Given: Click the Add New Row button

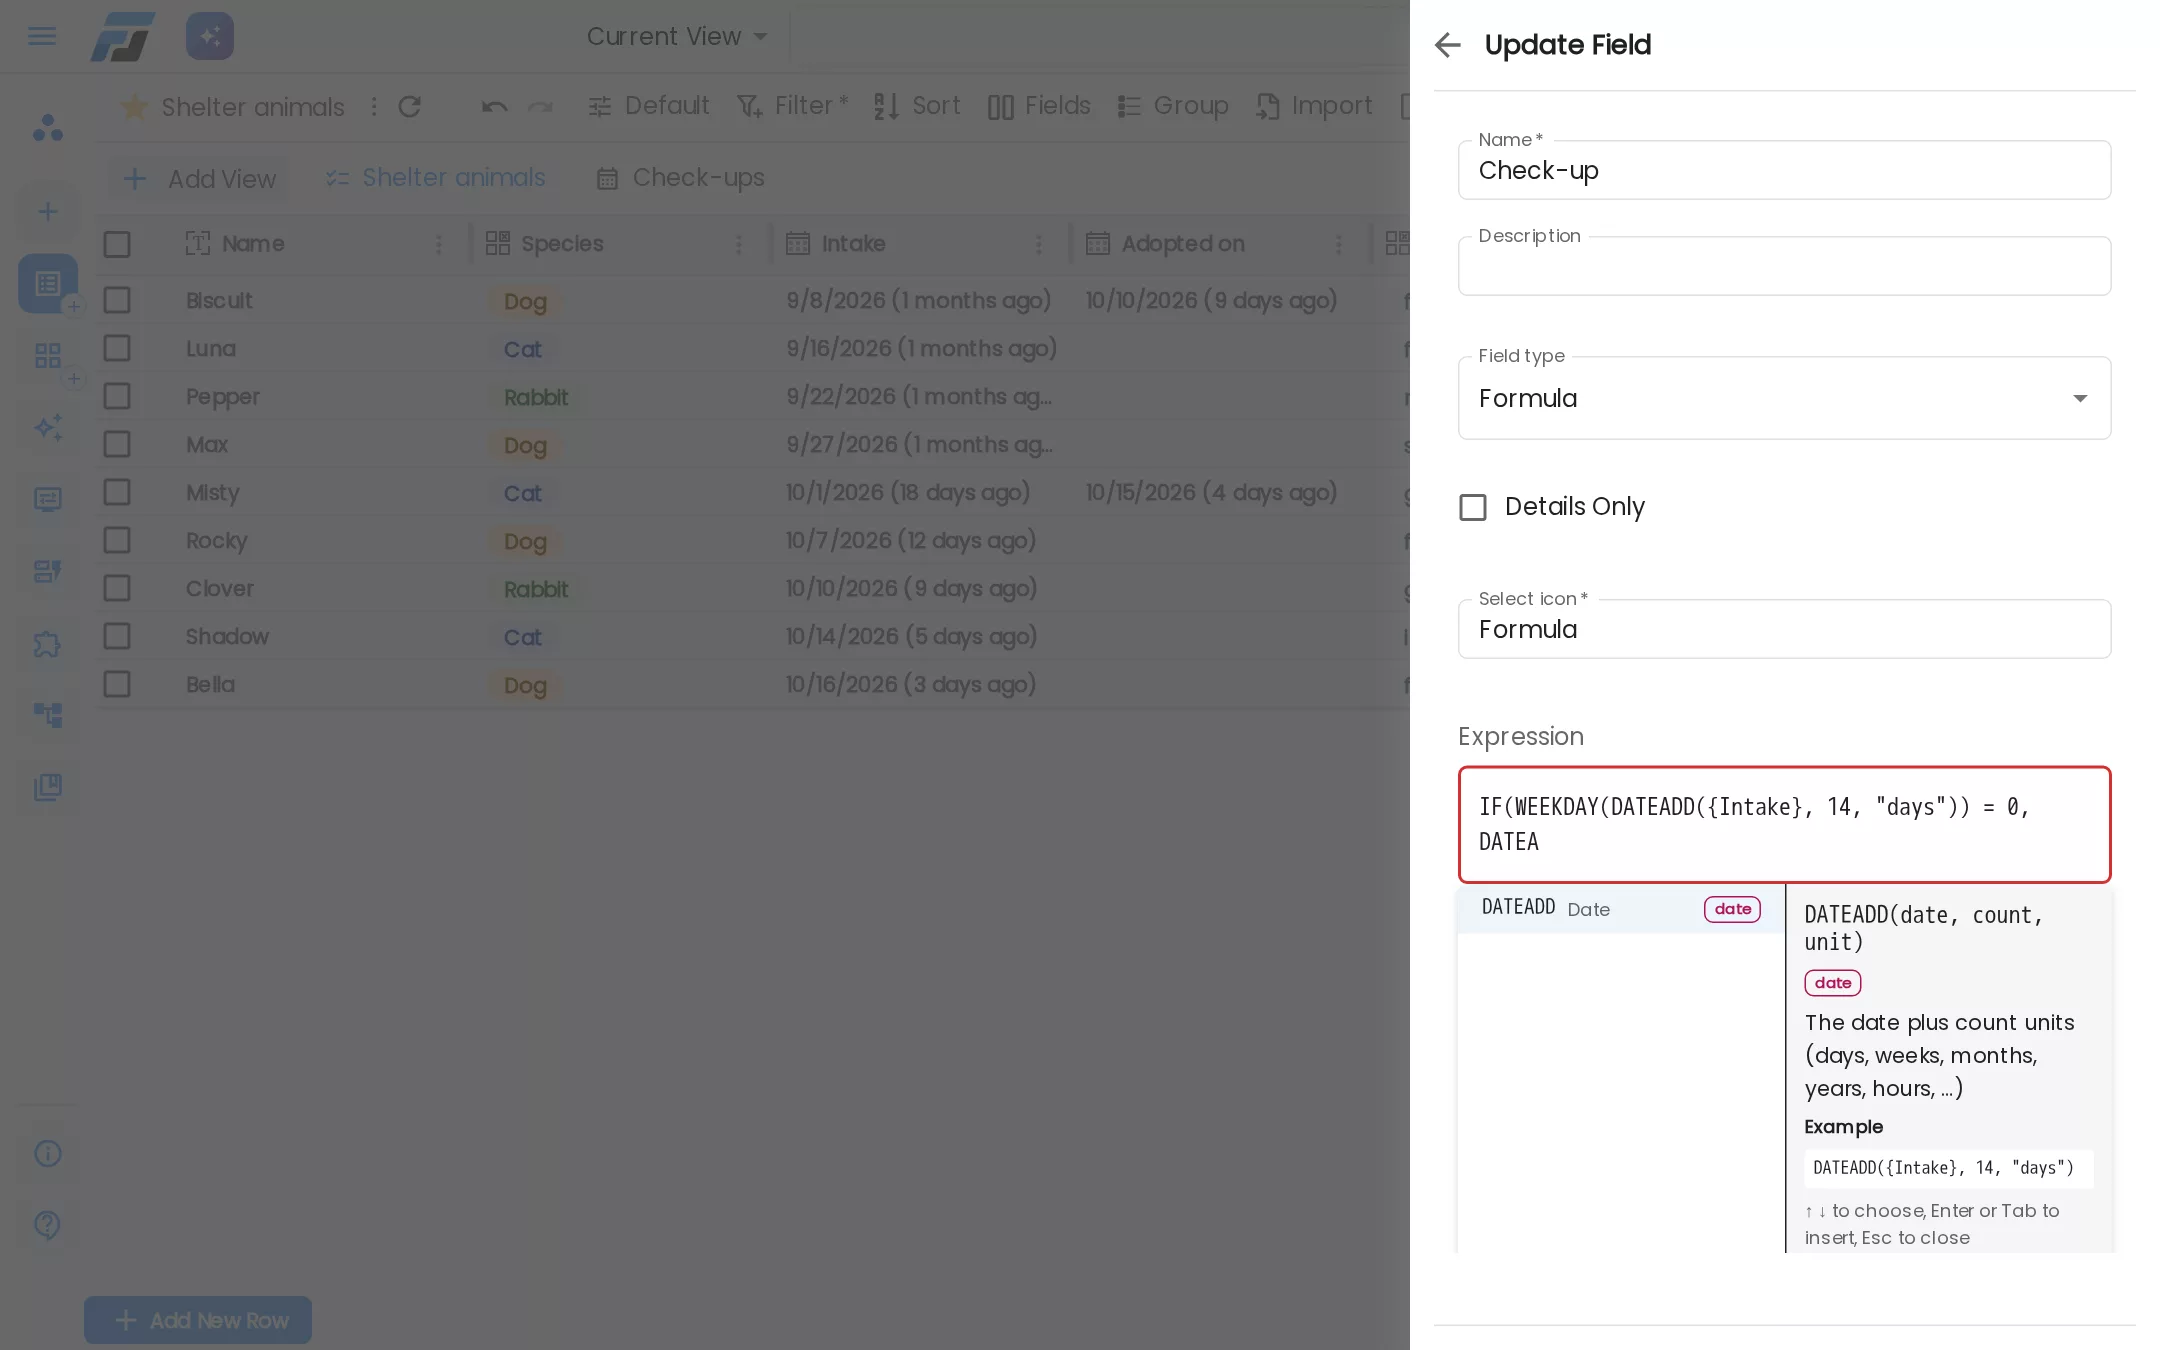Looking at the screenshot, I should 198,1320.
